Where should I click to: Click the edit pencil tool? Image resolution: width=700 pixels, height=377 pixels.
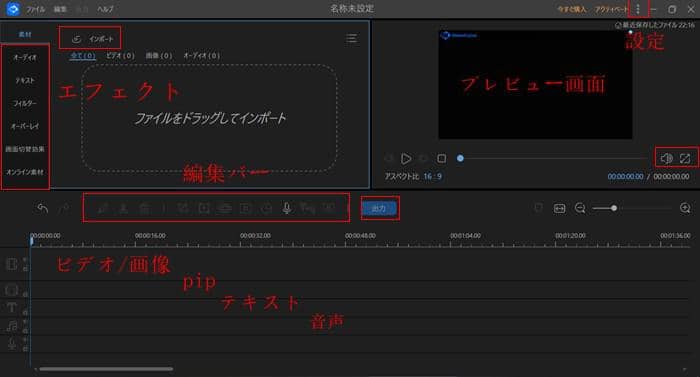[103, 208]
